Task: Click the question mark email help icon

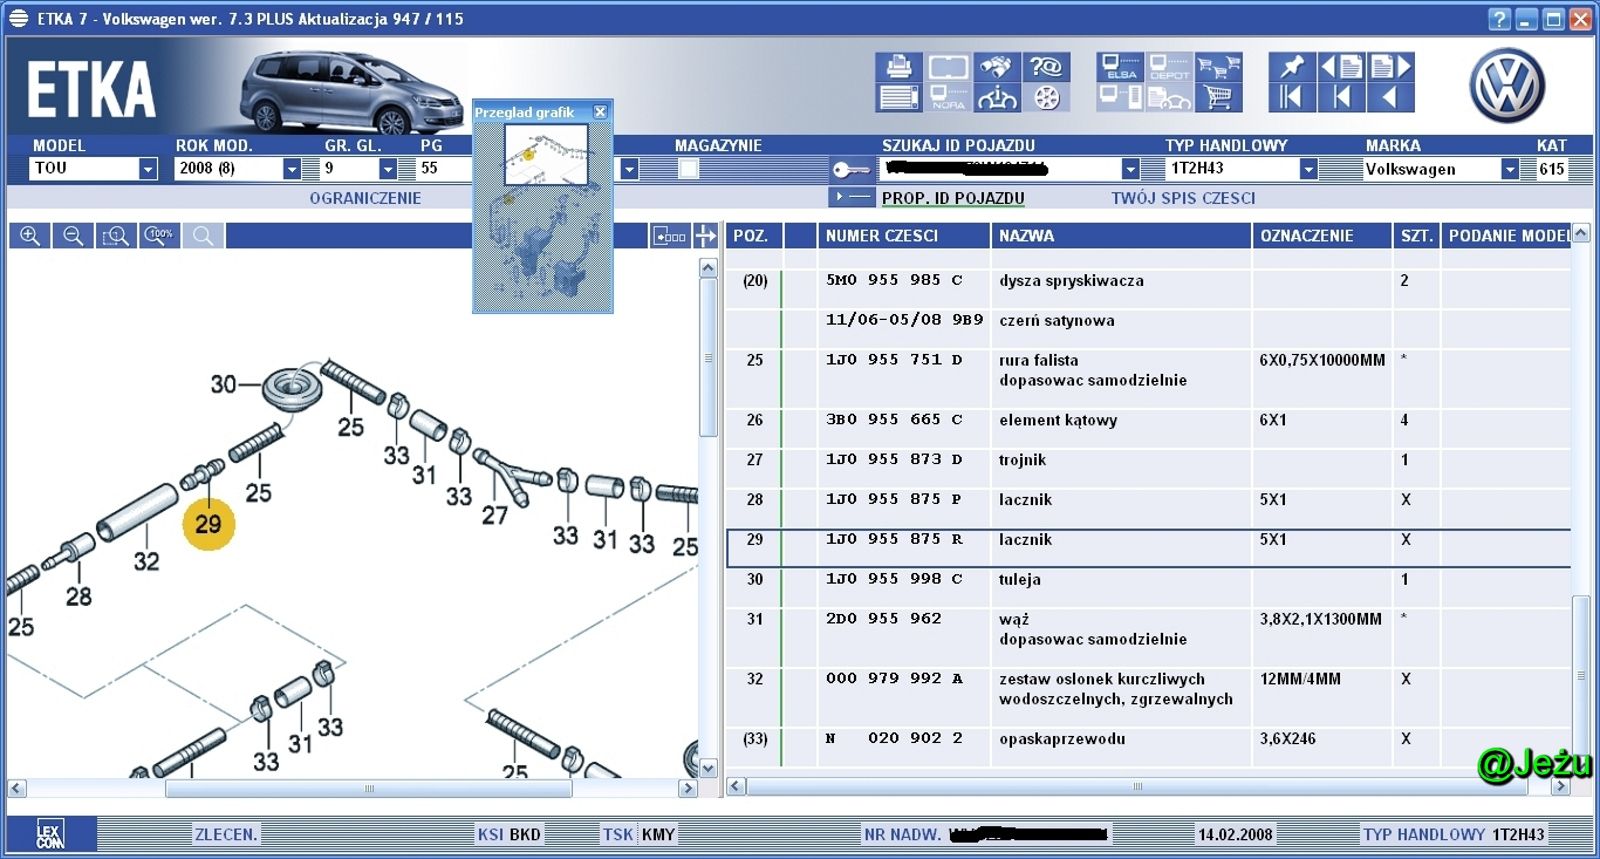Action: point(1046,67)
